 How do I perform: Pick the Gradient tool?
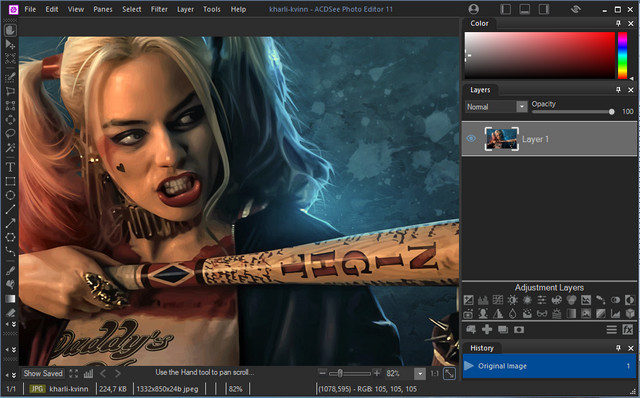pos(10,299)
